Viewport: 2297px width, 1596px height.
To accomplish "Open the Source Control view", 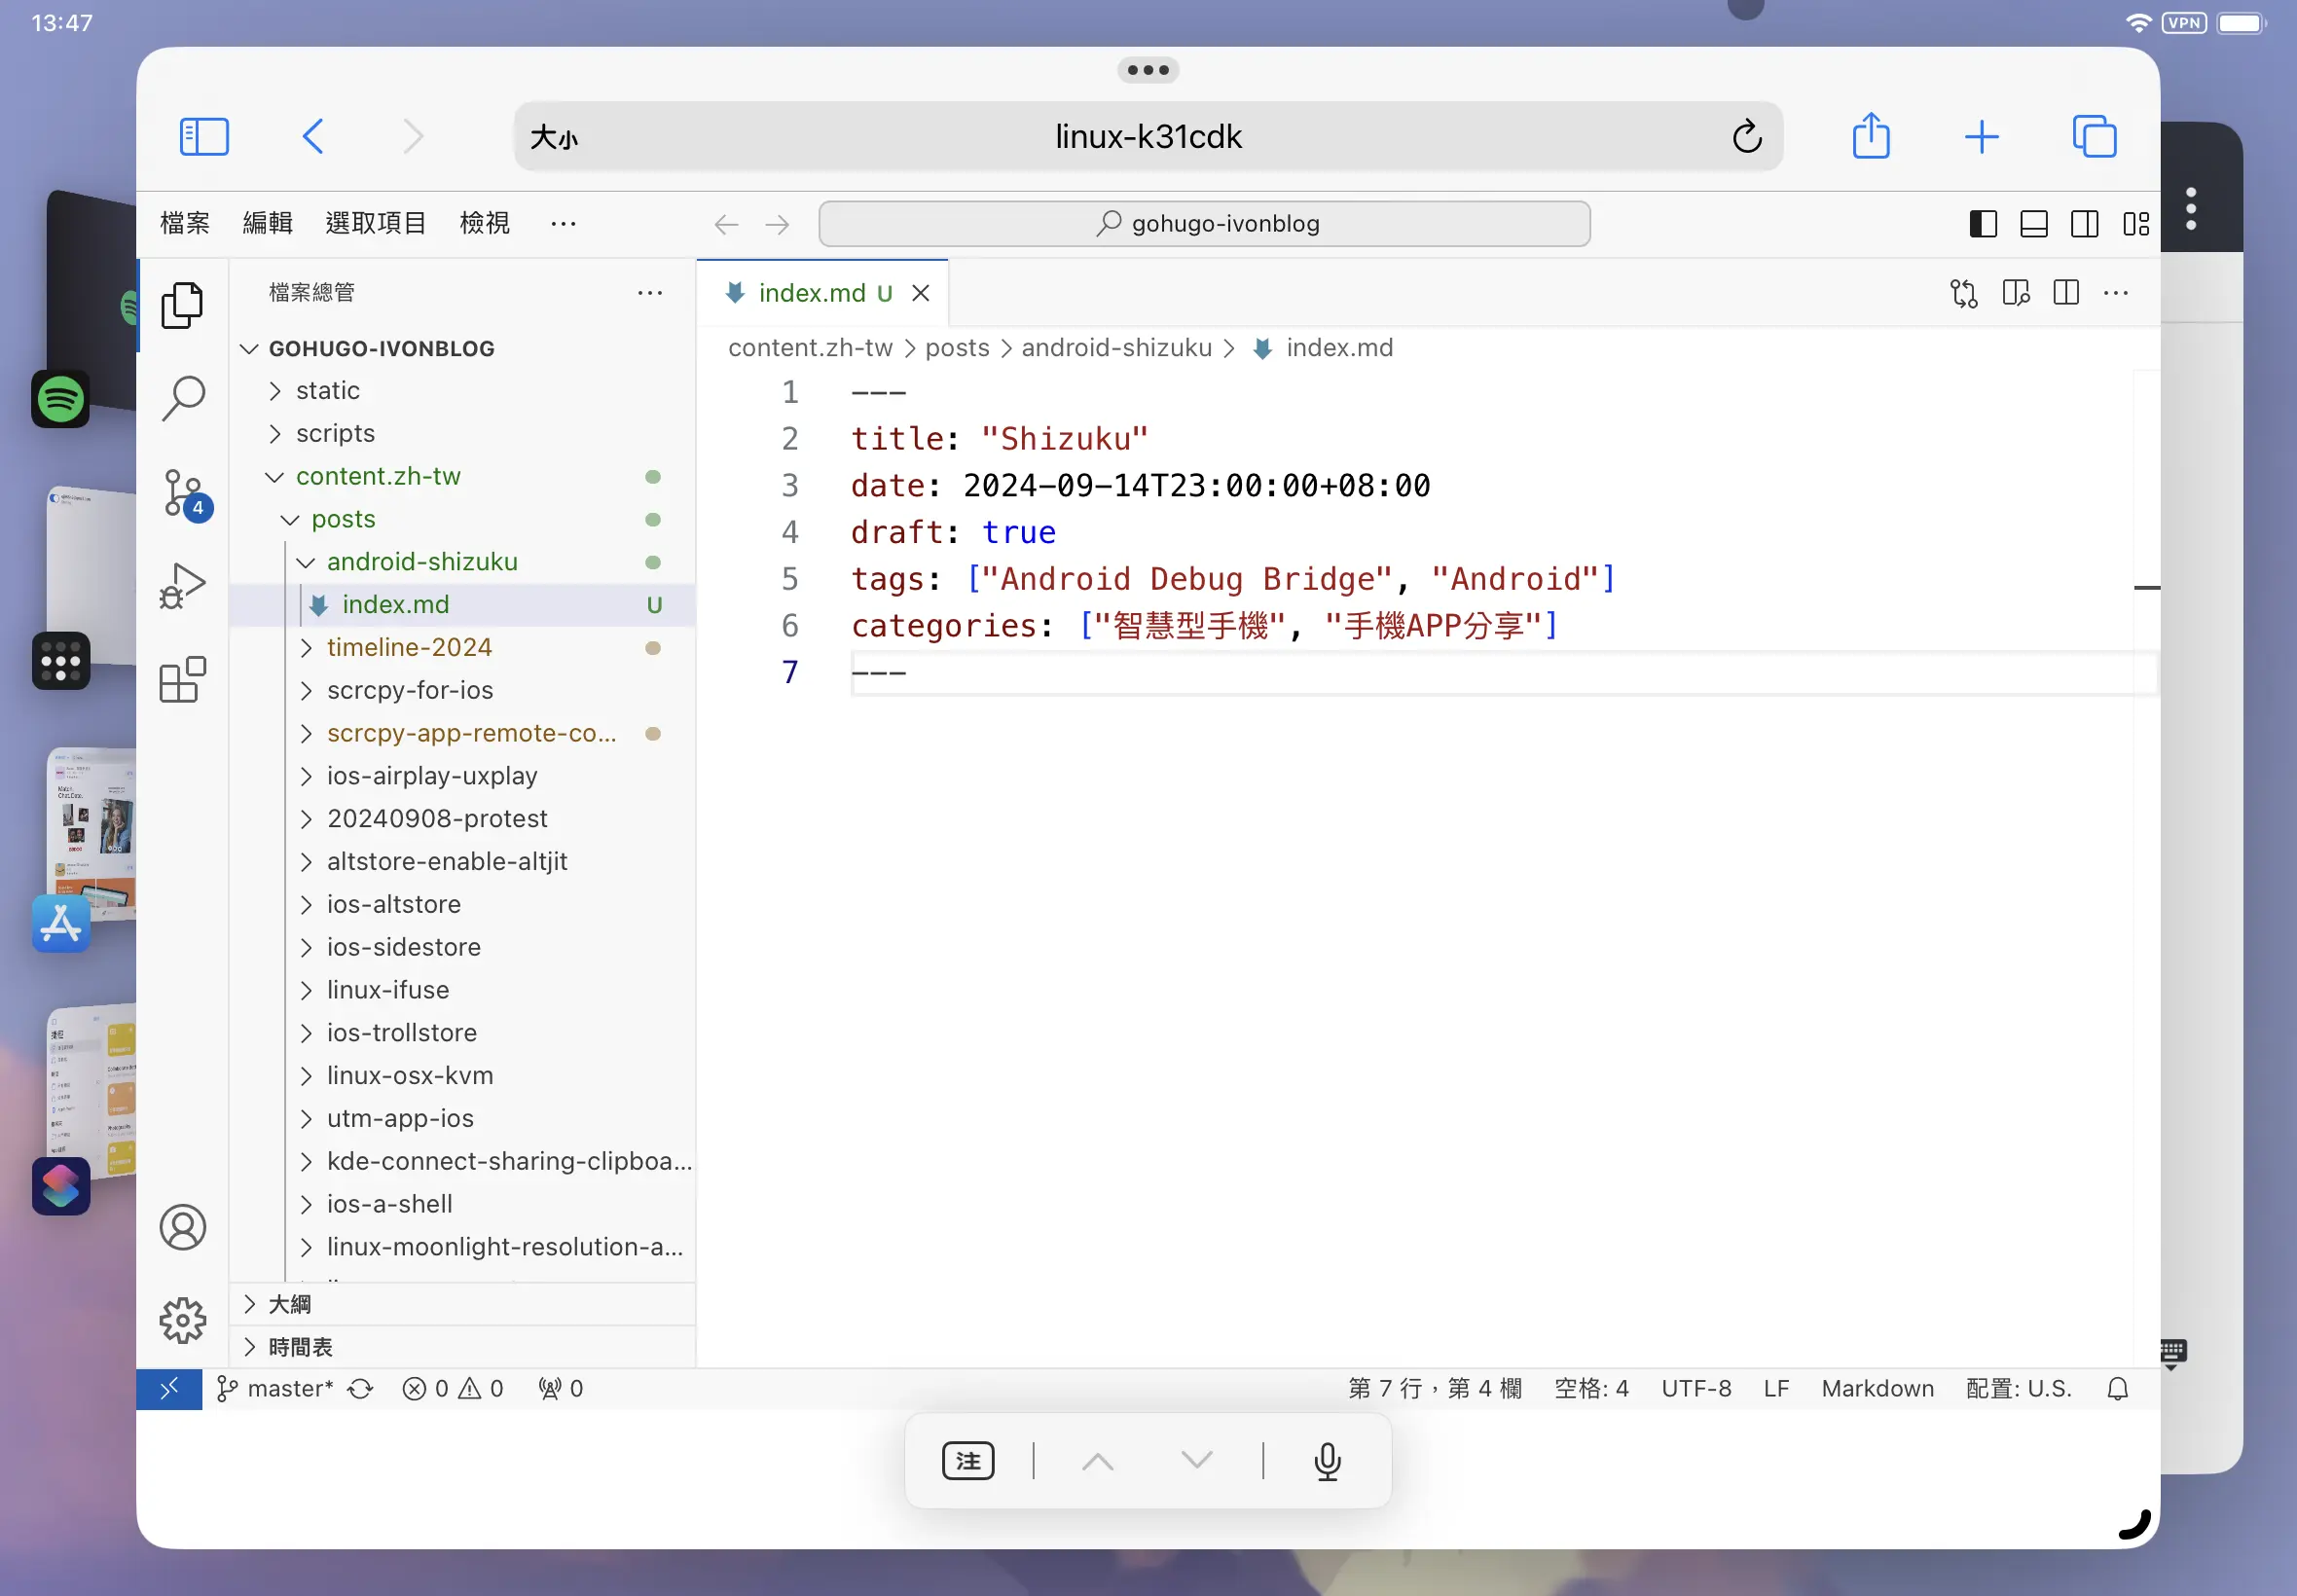I will [x=183, y=492].
